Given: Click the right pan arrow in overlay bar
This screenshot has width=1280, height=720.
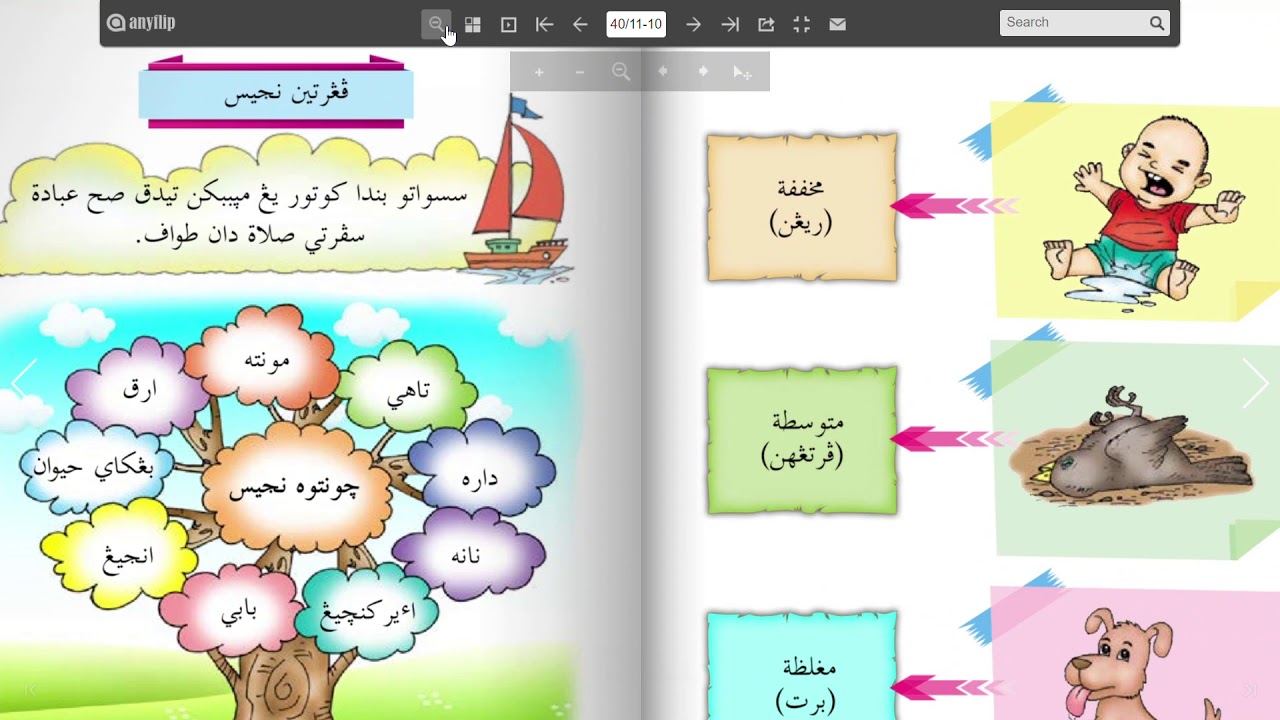Looking at the screenshot, I should click(703, 72).
